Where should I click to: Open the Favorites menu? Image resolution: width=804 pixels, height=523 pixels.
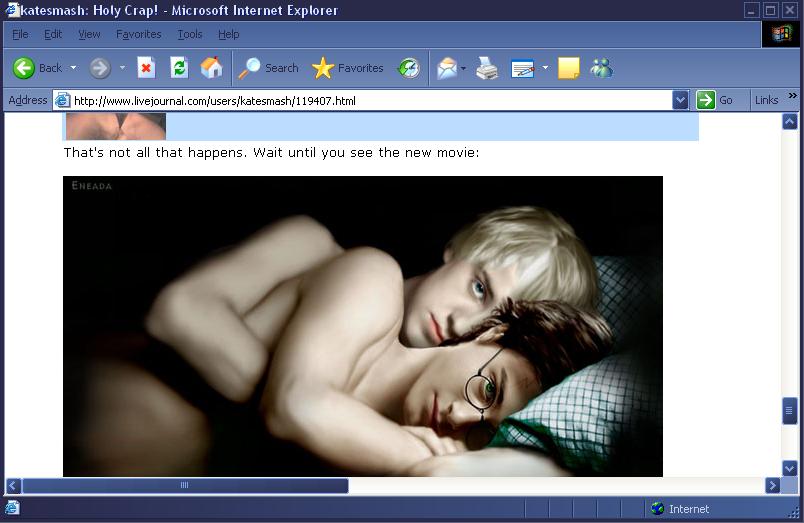click(x=138, y=34)
